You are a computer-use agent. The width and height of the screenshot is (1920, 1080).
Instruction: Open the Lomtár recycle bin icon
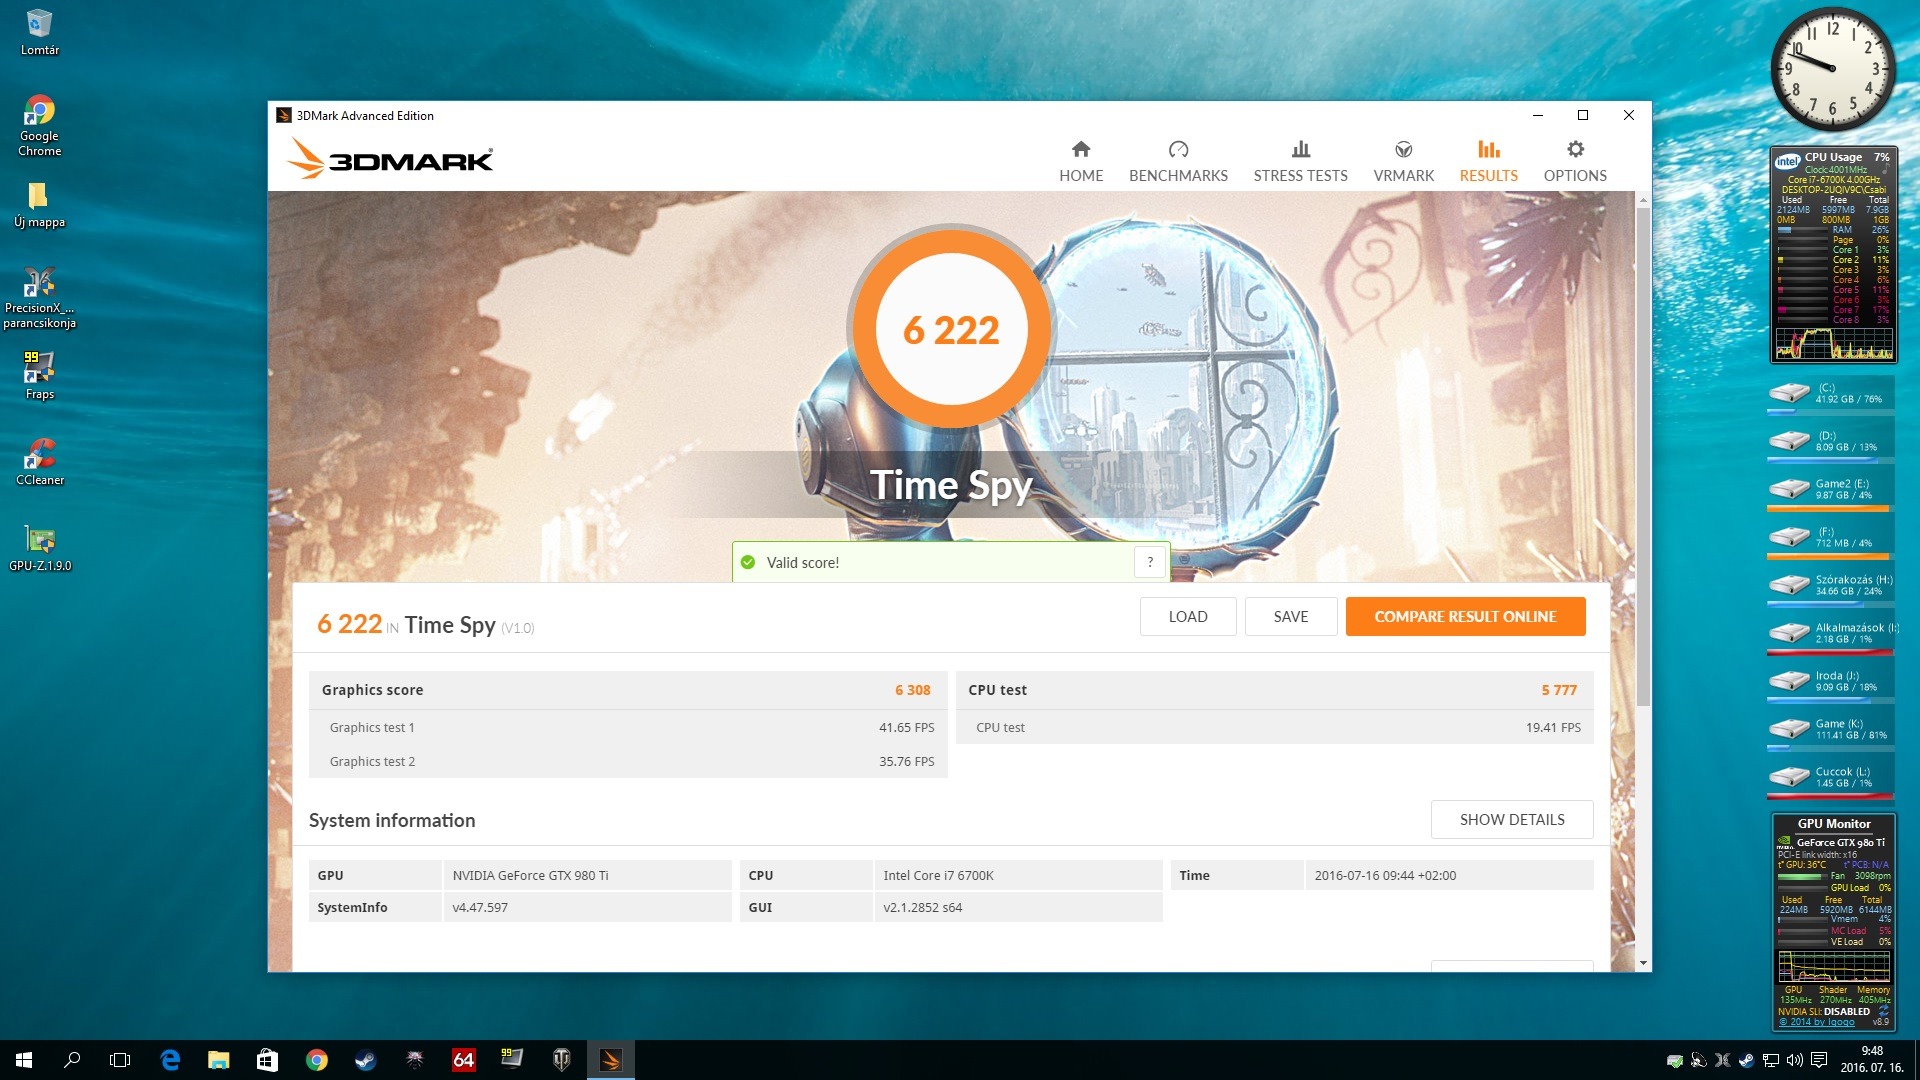(40, 32)
